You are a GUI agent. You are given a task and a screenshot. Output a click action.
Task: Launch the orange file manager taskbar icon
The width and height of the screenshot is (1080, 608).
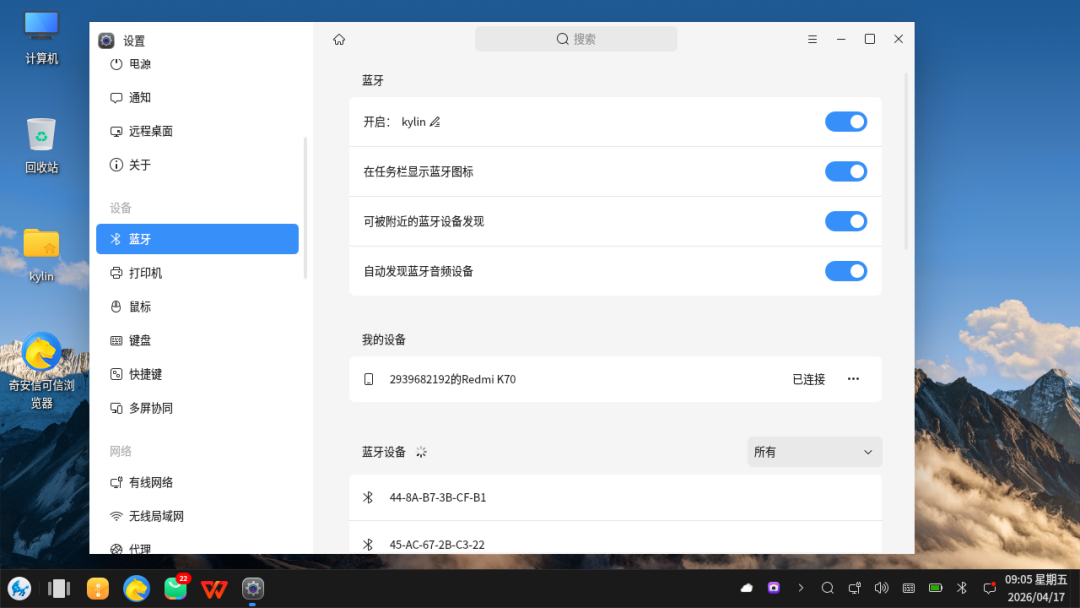point(98,589)
